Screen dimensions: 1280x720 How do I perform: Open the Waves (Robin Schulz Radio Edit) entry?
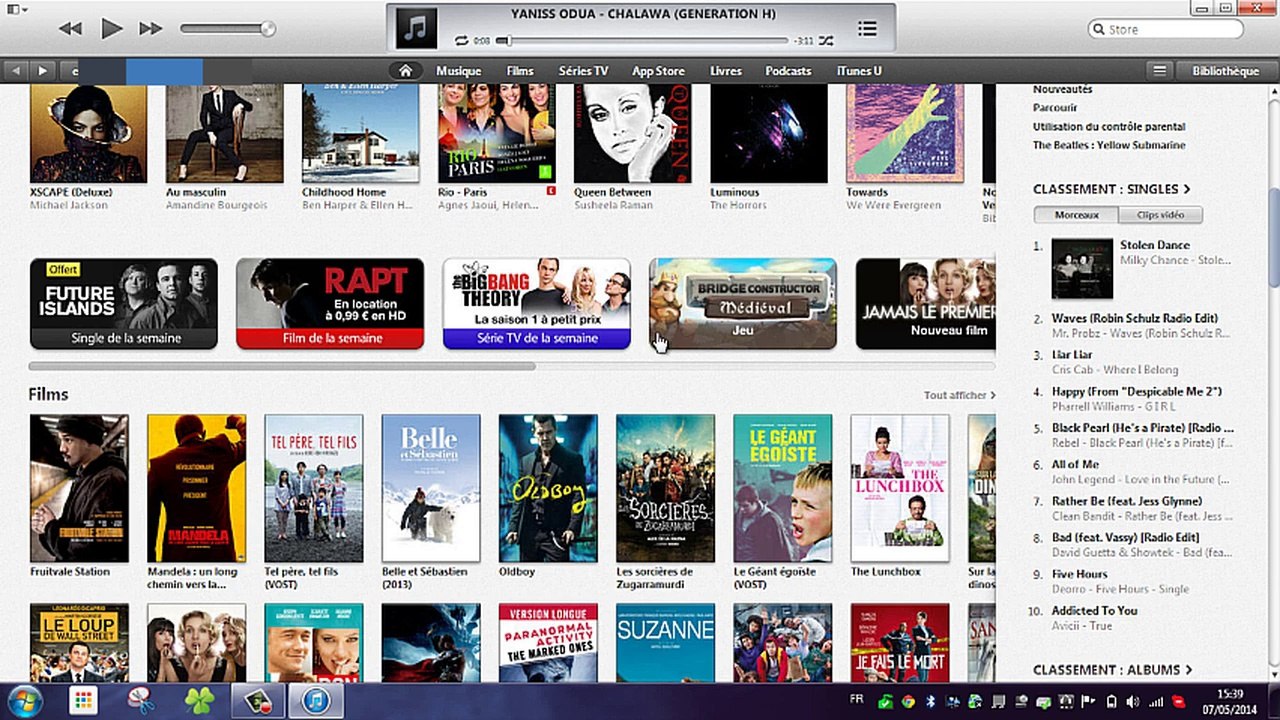point(1134,318)
